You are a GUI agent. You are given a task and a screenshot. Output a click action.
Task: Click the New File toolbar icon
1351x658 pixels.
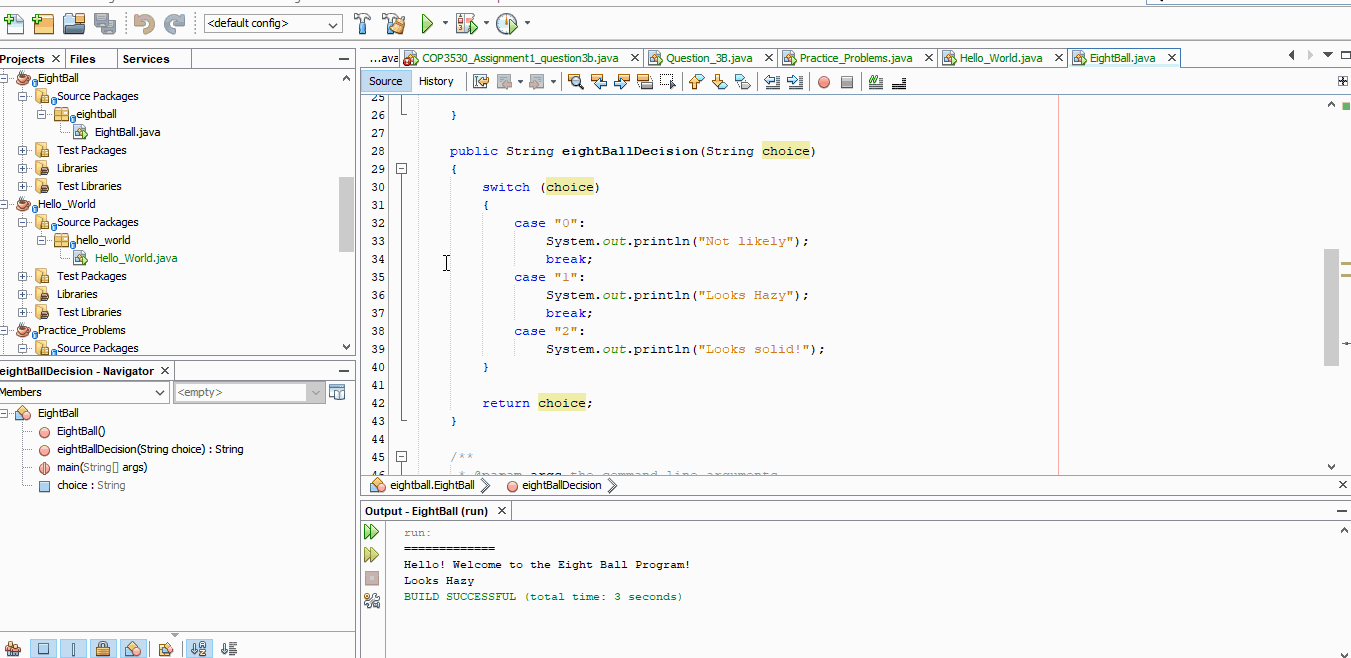[x=13, y=23]
